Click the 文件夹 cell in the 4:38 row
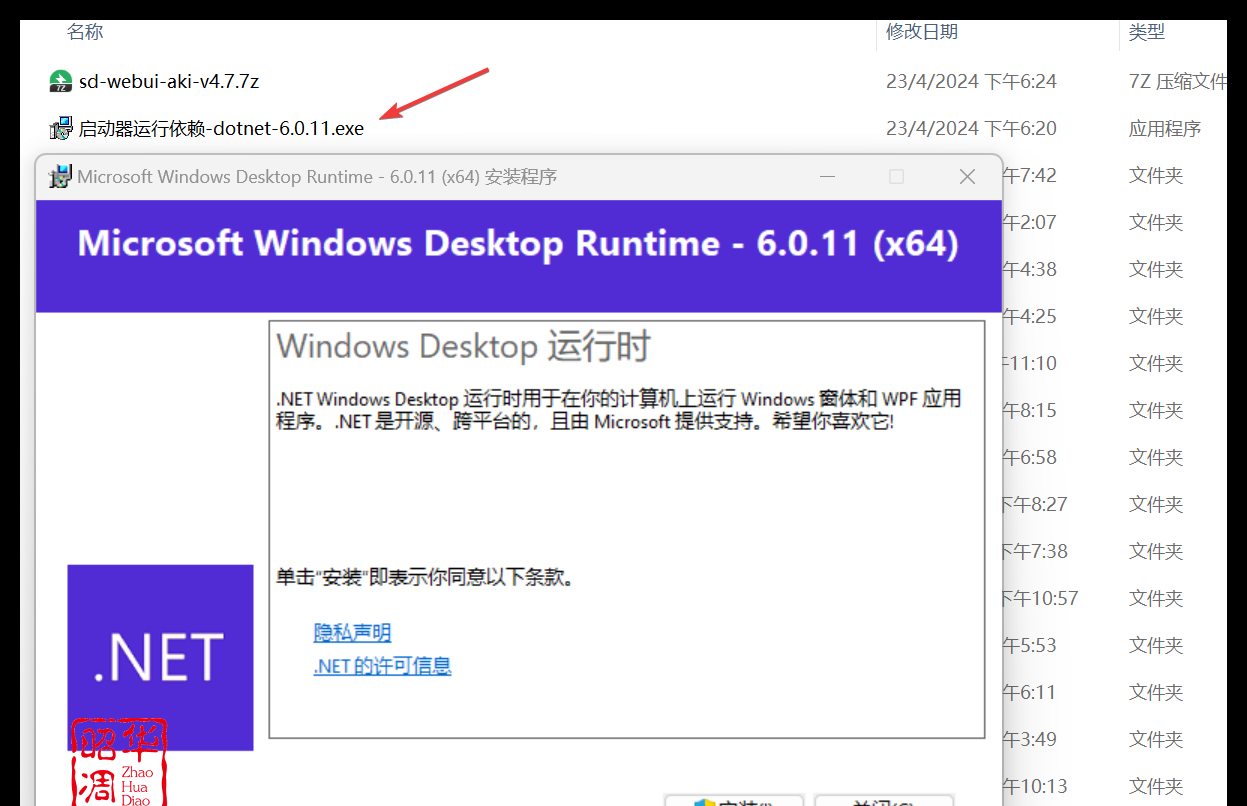The height and width of the screenshot is (806, 1247). [1156, 269]
